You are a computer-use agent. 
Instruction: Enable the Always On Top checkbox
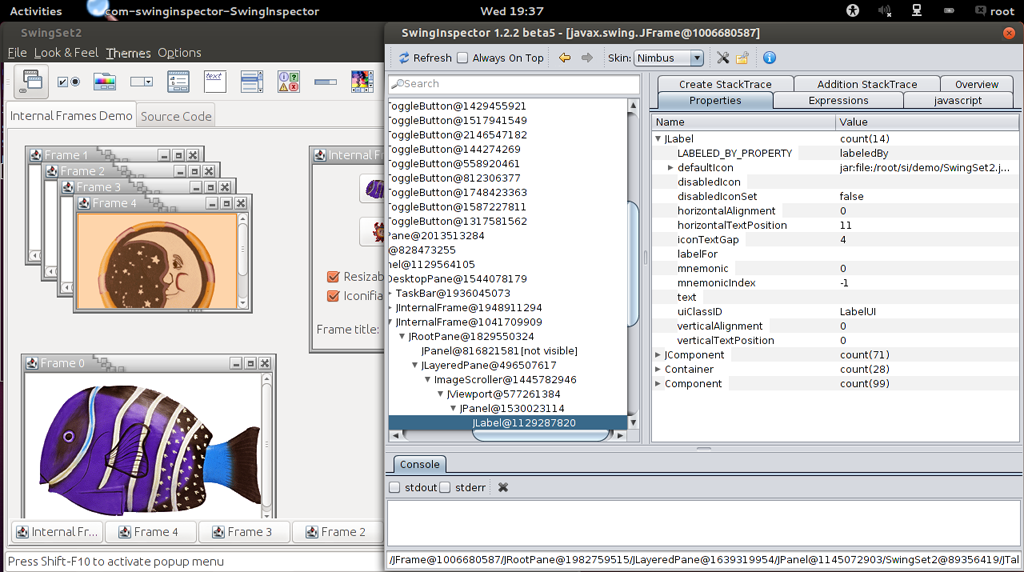(x=463, y=58)
